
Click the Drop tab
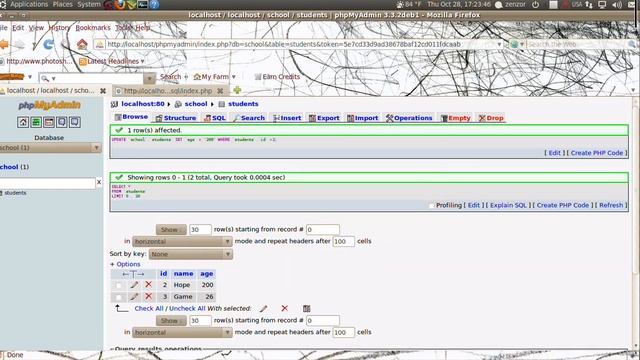click(491, 118)
